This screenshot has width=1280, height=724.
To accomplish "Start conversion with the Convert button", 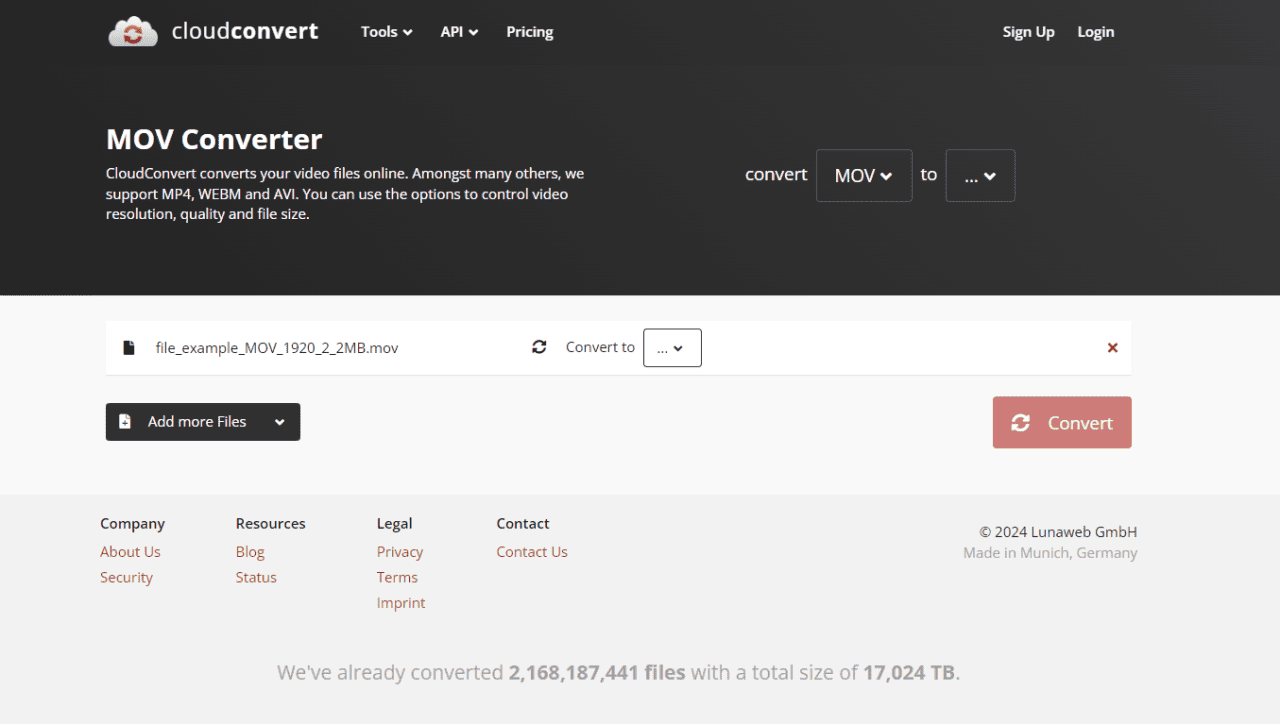I will click(x=1062, y=422).
